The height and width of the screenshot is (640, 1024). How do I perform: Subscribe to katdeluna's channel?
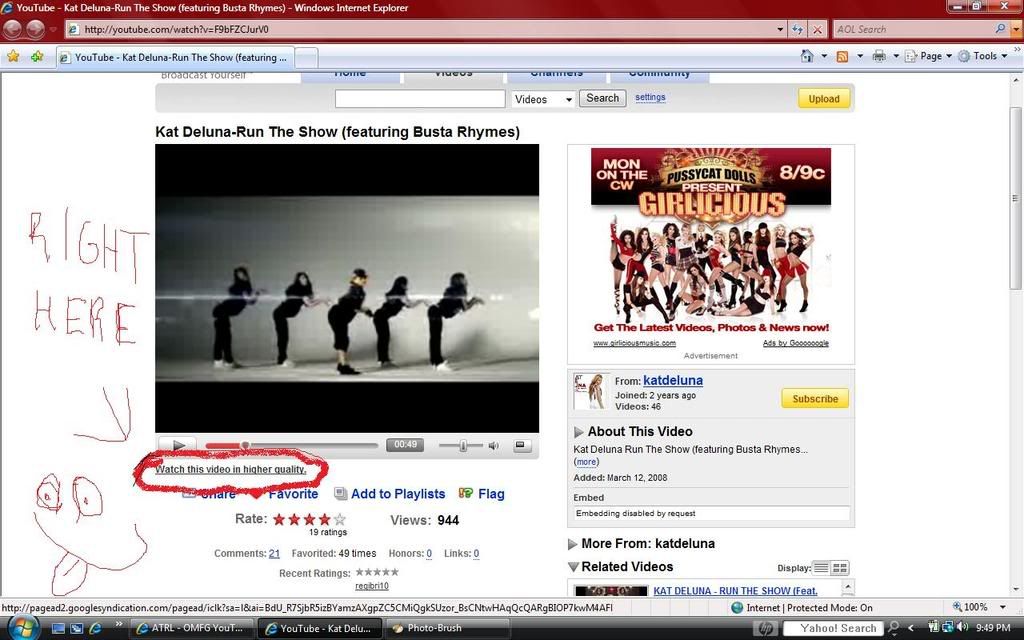pos(814,398)
